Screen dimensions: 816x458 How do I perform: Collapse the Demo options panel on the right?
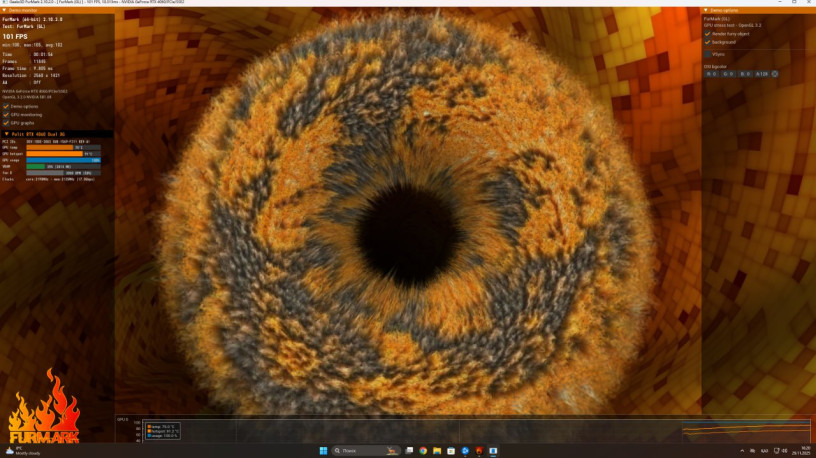[x=705, y=10]
